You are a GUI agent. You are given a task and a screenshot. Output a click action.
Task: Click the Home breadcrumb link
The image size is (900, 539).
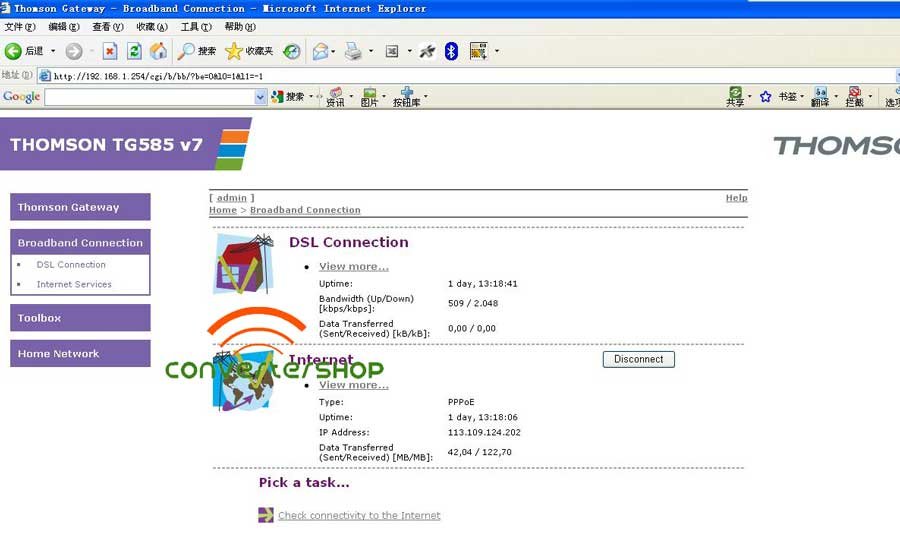pos(223,210)
